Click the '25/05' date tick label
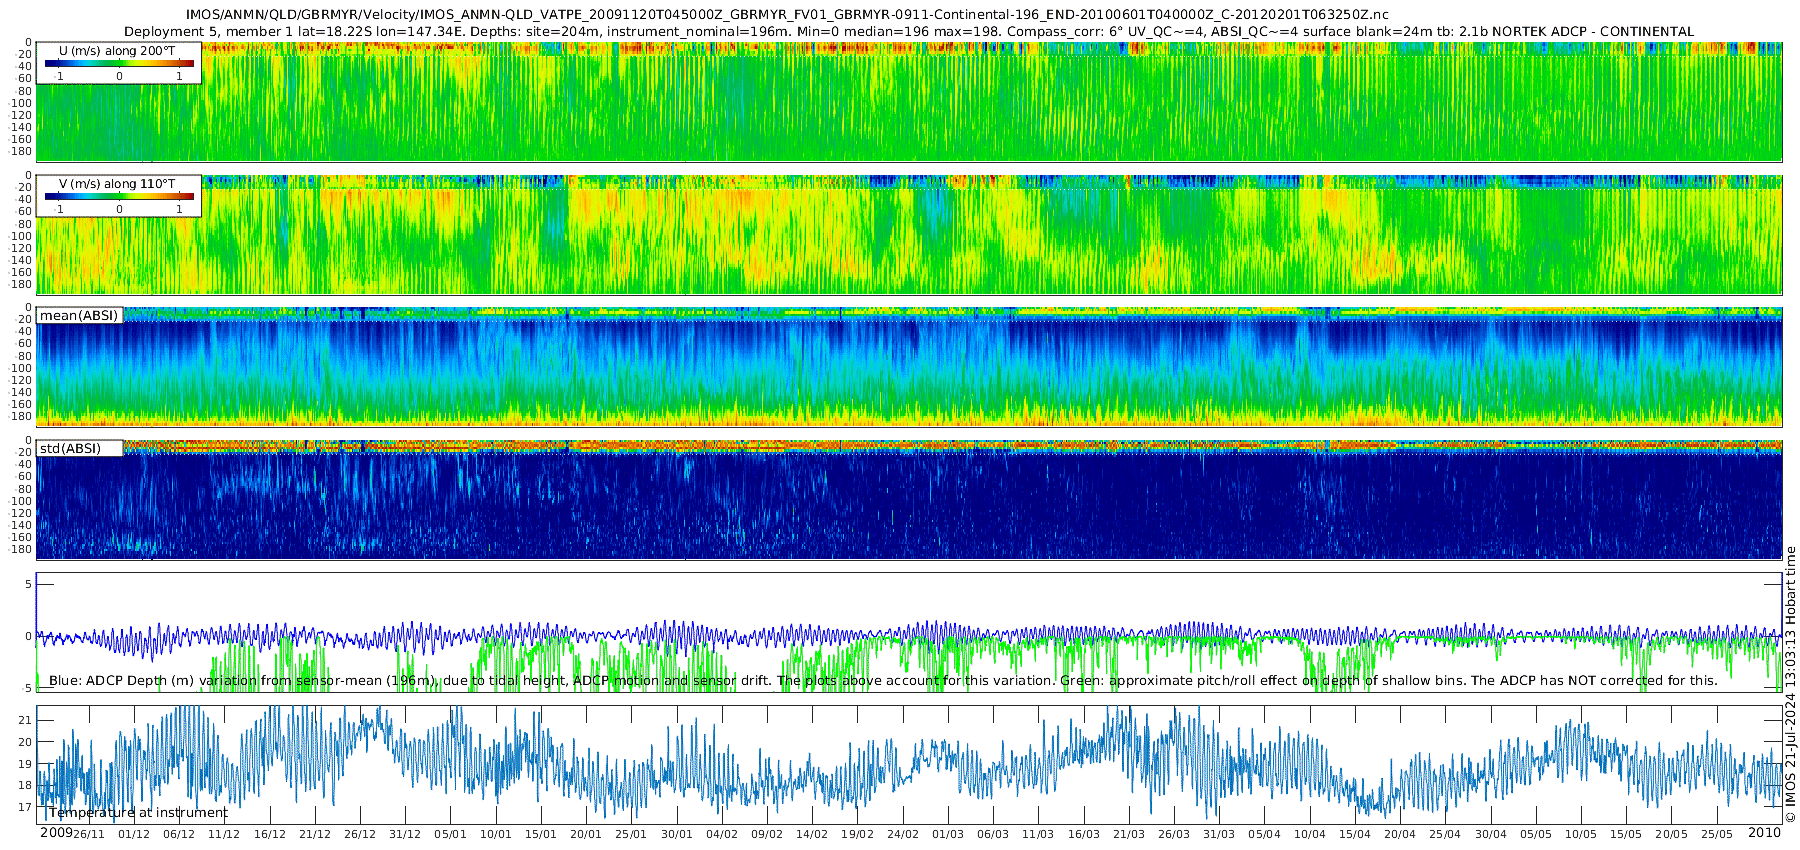1800x850 pixels. (x=1716, y=834)
